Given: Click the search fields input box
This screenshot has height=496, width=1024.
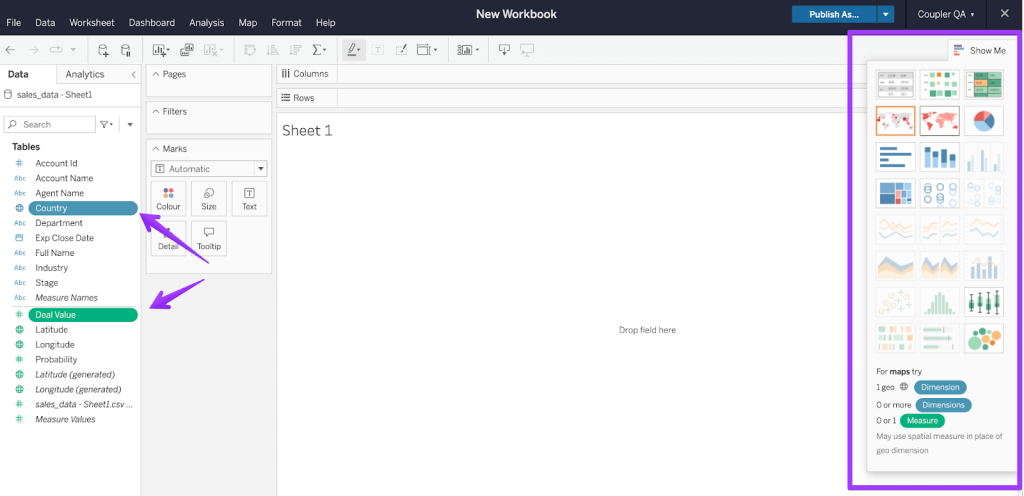Looking at the screenshot, I should (x=50, y=124).
